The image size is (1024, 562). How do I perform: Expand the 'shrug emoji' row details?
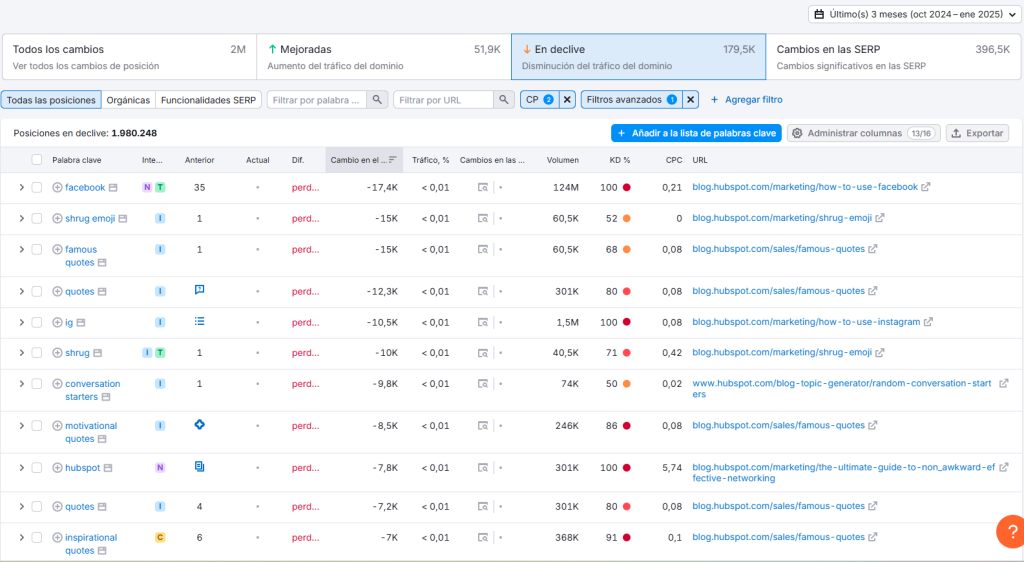(x=21, y=218)
